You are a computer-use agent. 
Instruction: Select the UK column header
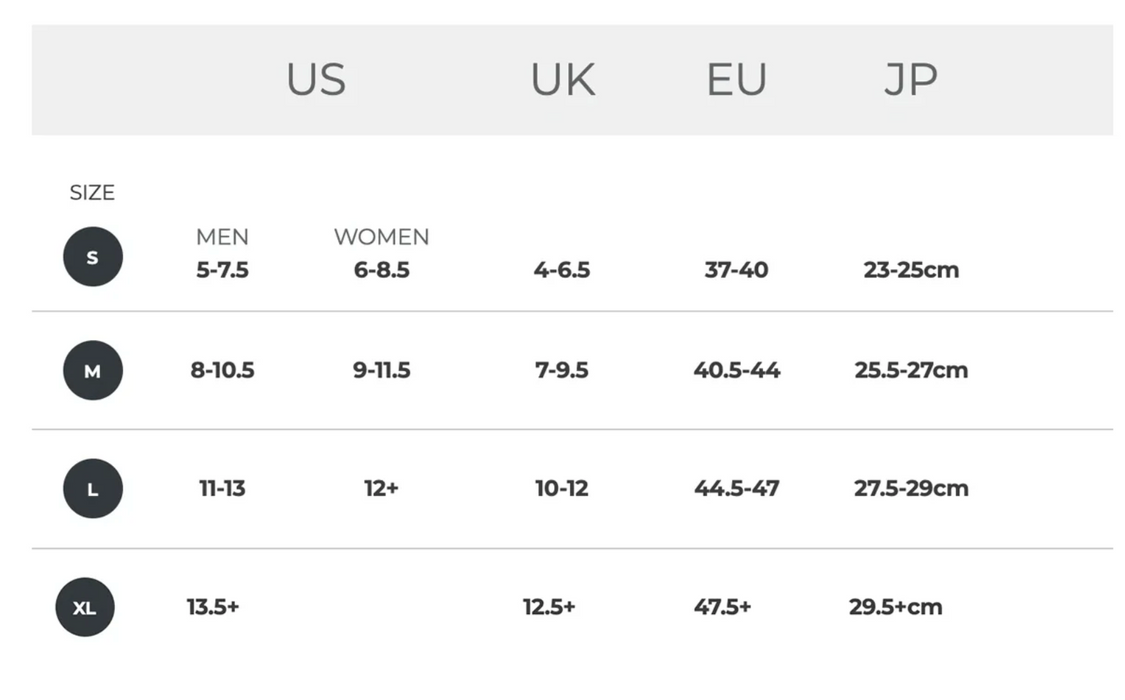(562, 80)
